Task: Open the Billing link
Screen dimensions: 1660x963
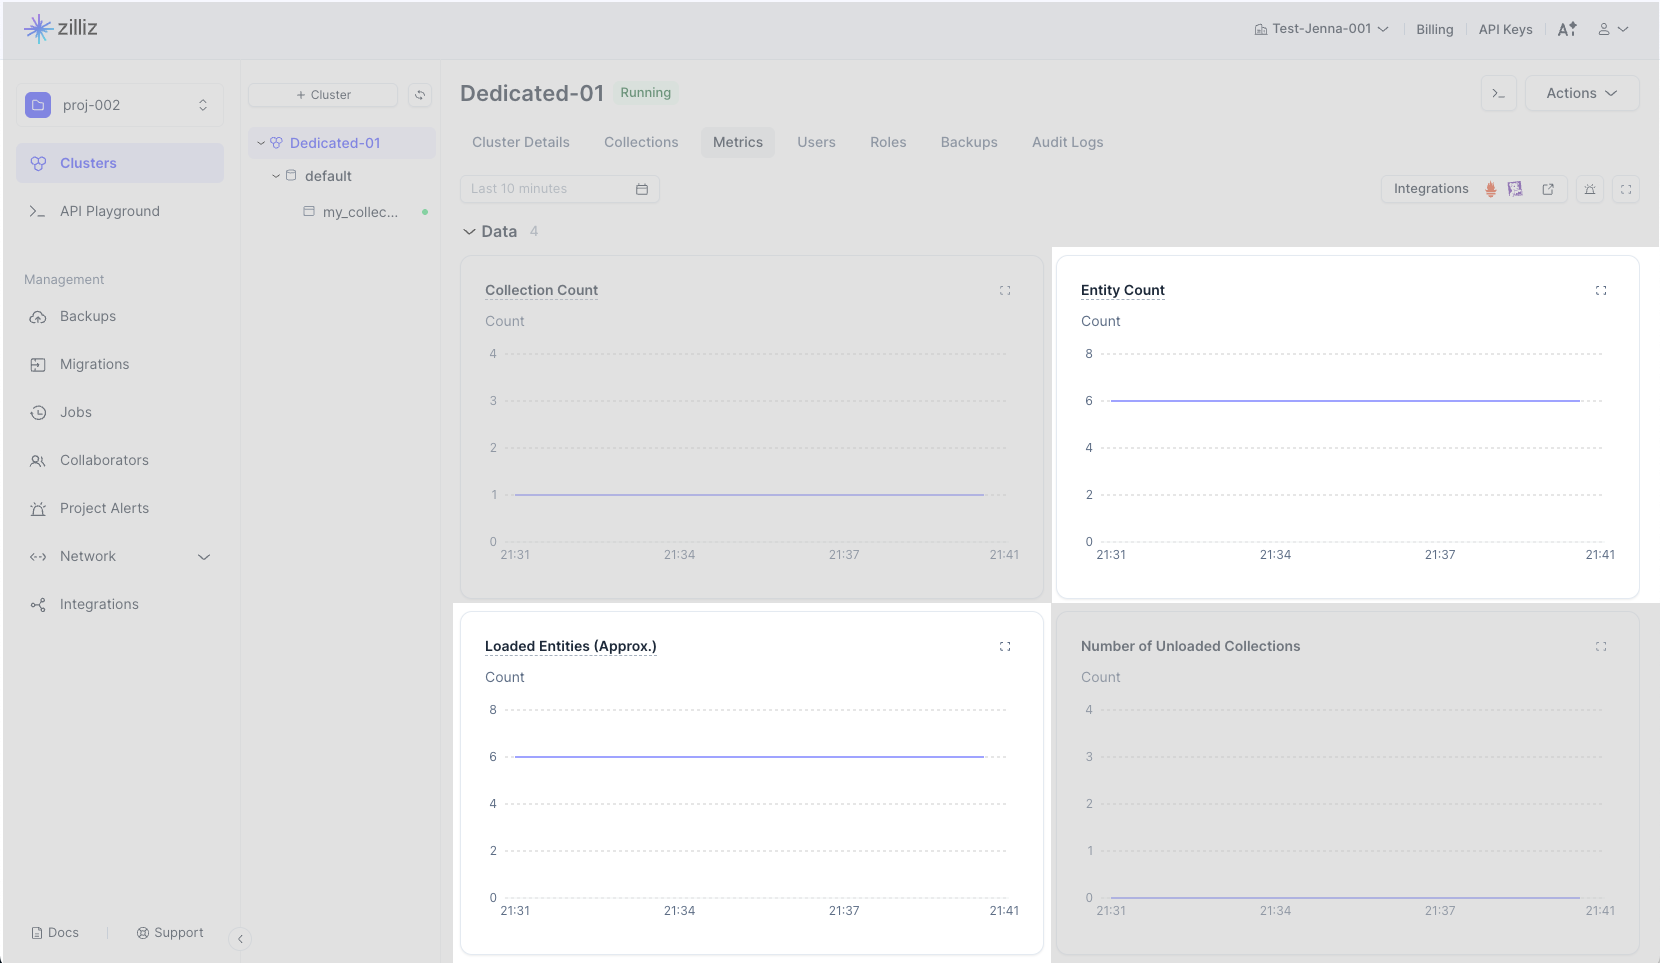Action: (x=1434, y=29)
